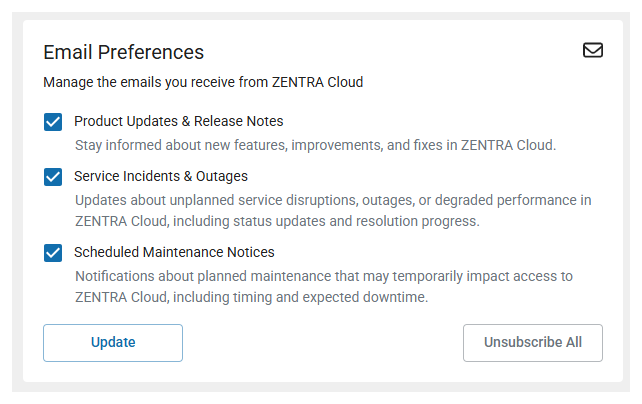Click the "Manage the emails you receive" subtitle
Screen dimensions: 642x404
tap(203, 82)
